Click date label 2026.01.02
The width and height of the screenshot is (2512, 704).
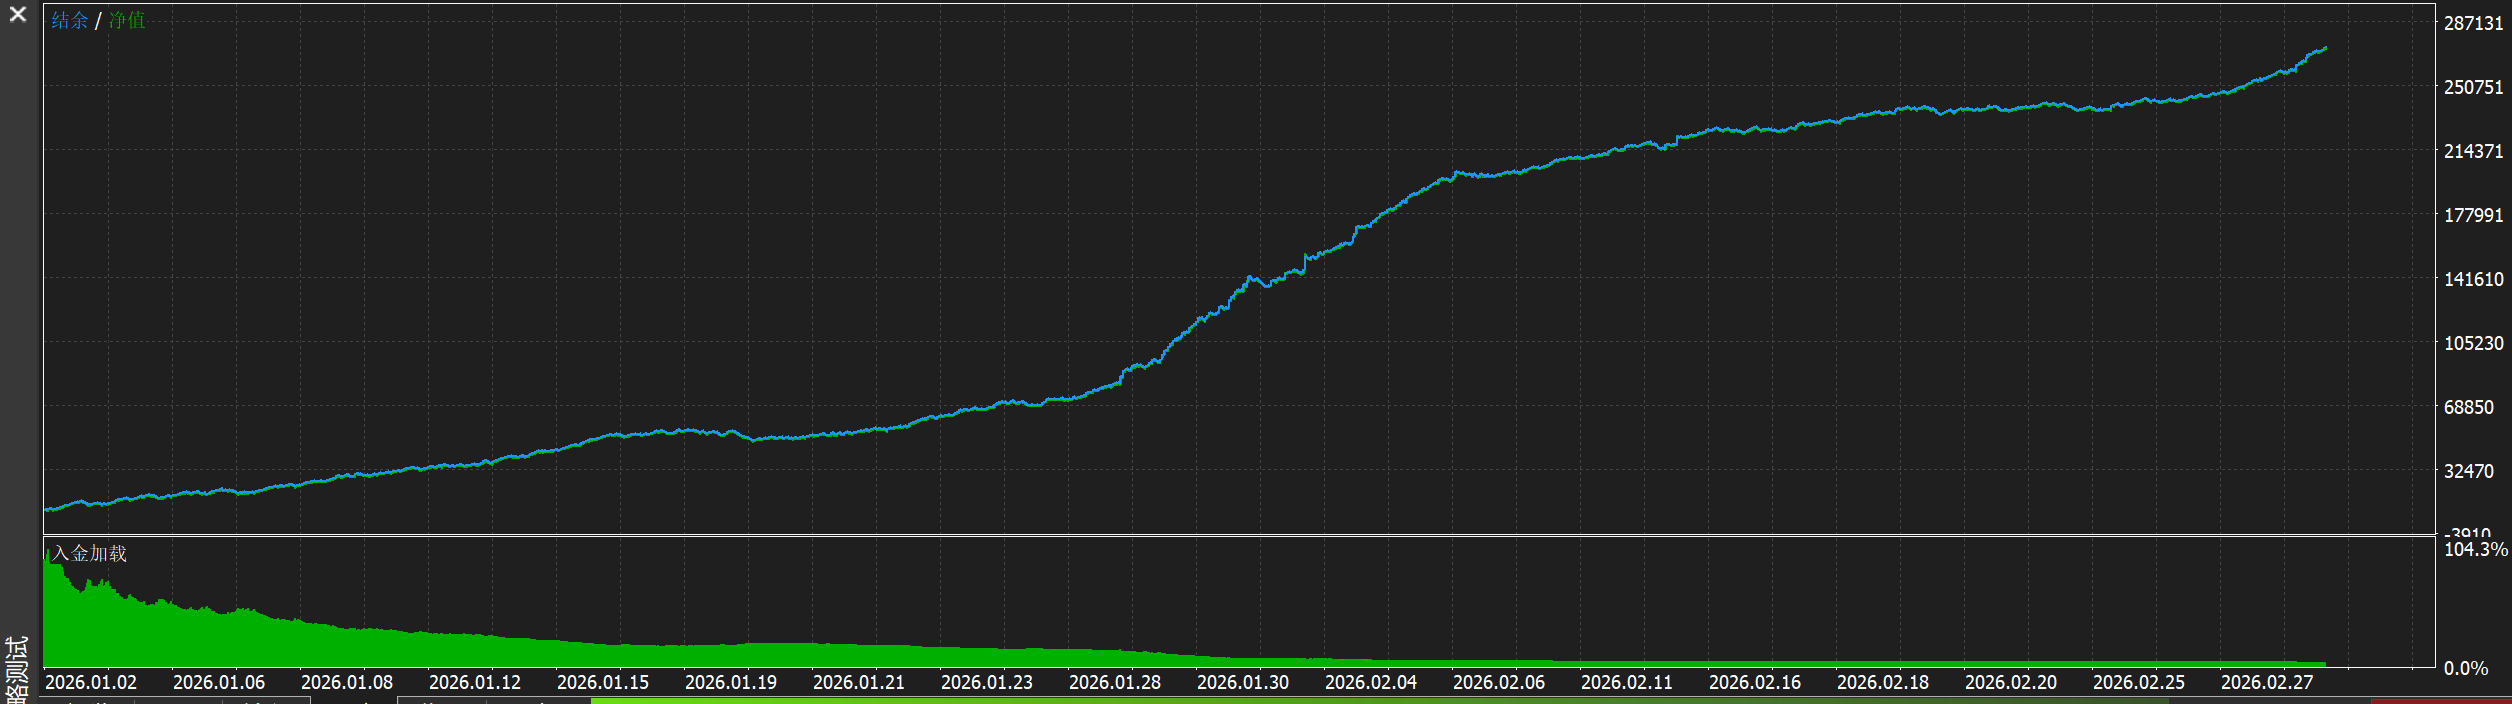pyautogui.click(x=91, y=682)
